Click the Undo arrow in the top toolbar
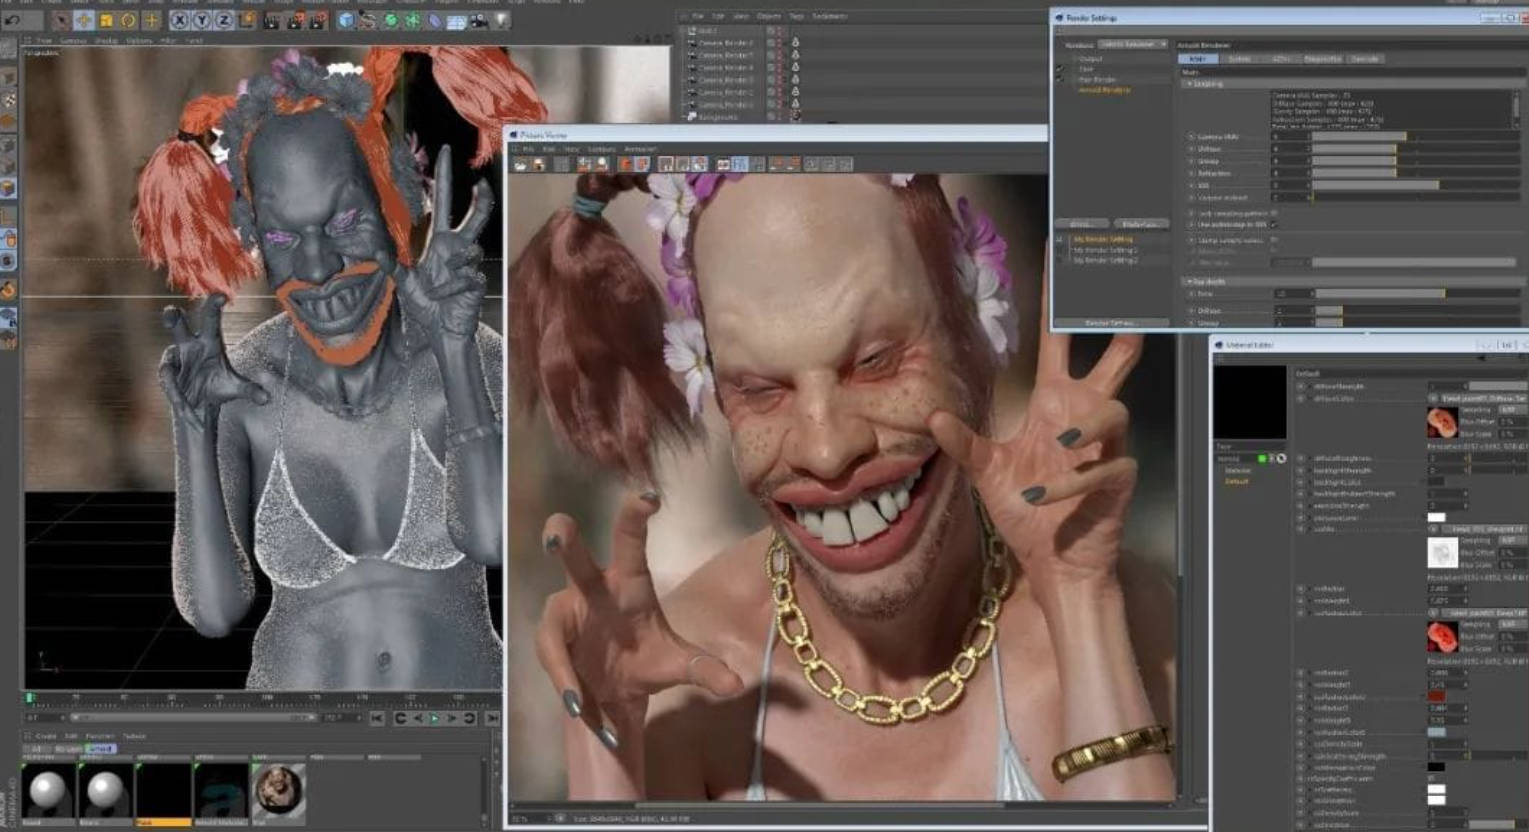The width and height of the screenshot is (1529, 832). [13, 20]
